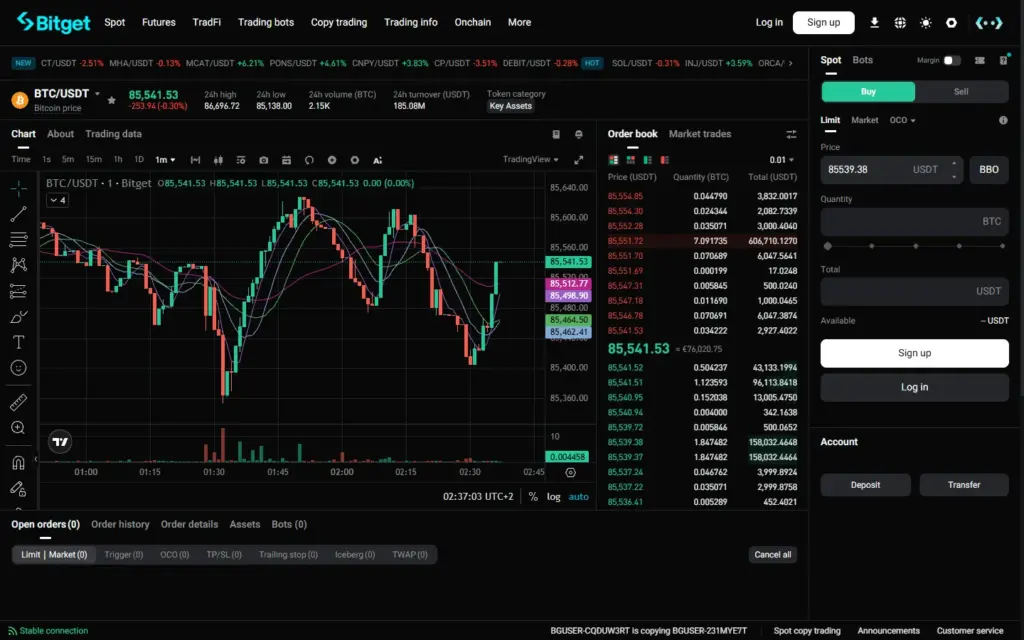Open order book display settings icon
Image resolution: width=1024 pixels, height=640 pixels.
click(791, 134)
